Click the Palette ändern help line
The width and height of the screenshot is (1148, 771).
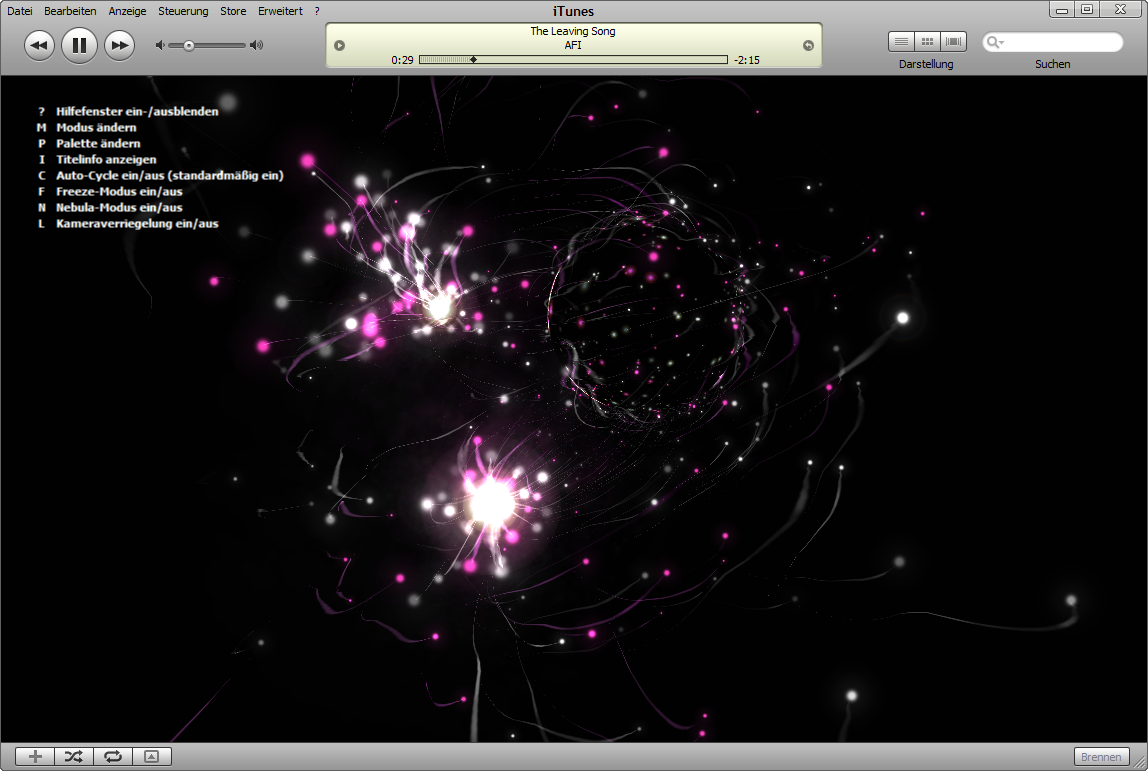tap(89, 144)
